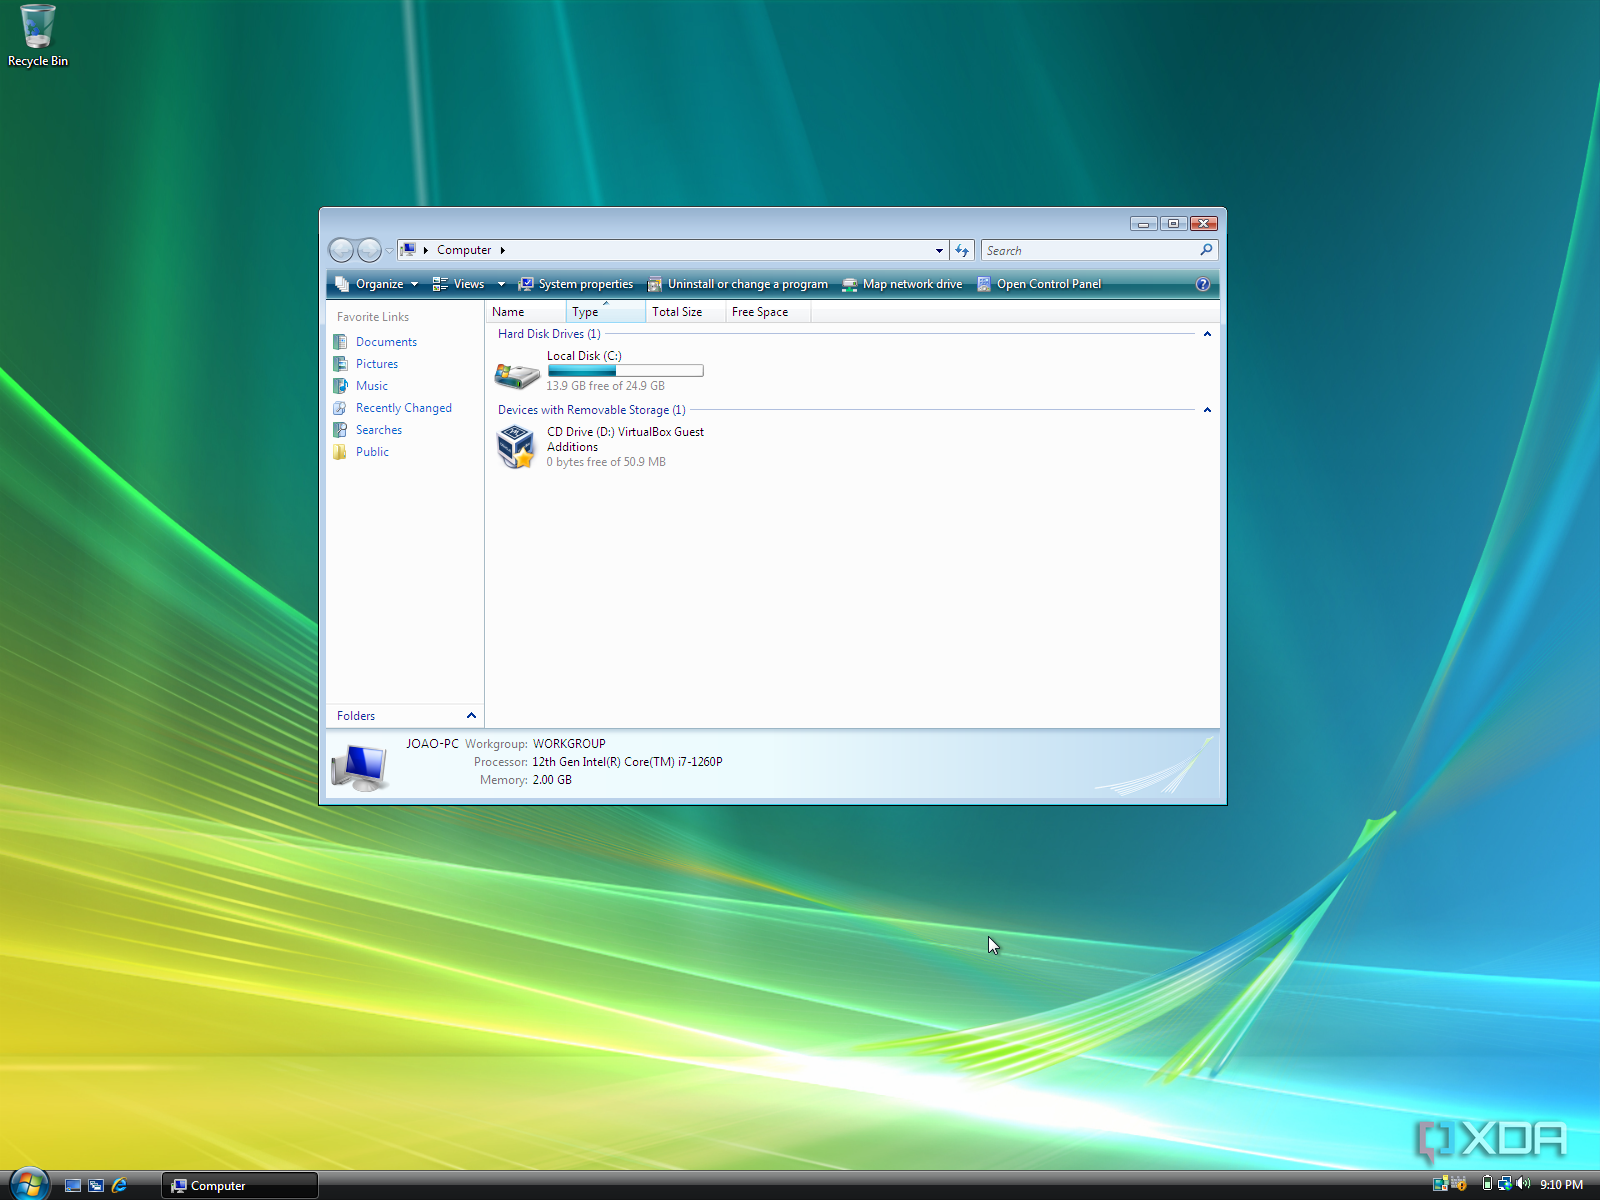Expand the Folders pane chevron
The image size is (1600, 1200).
tap(471, 715)
